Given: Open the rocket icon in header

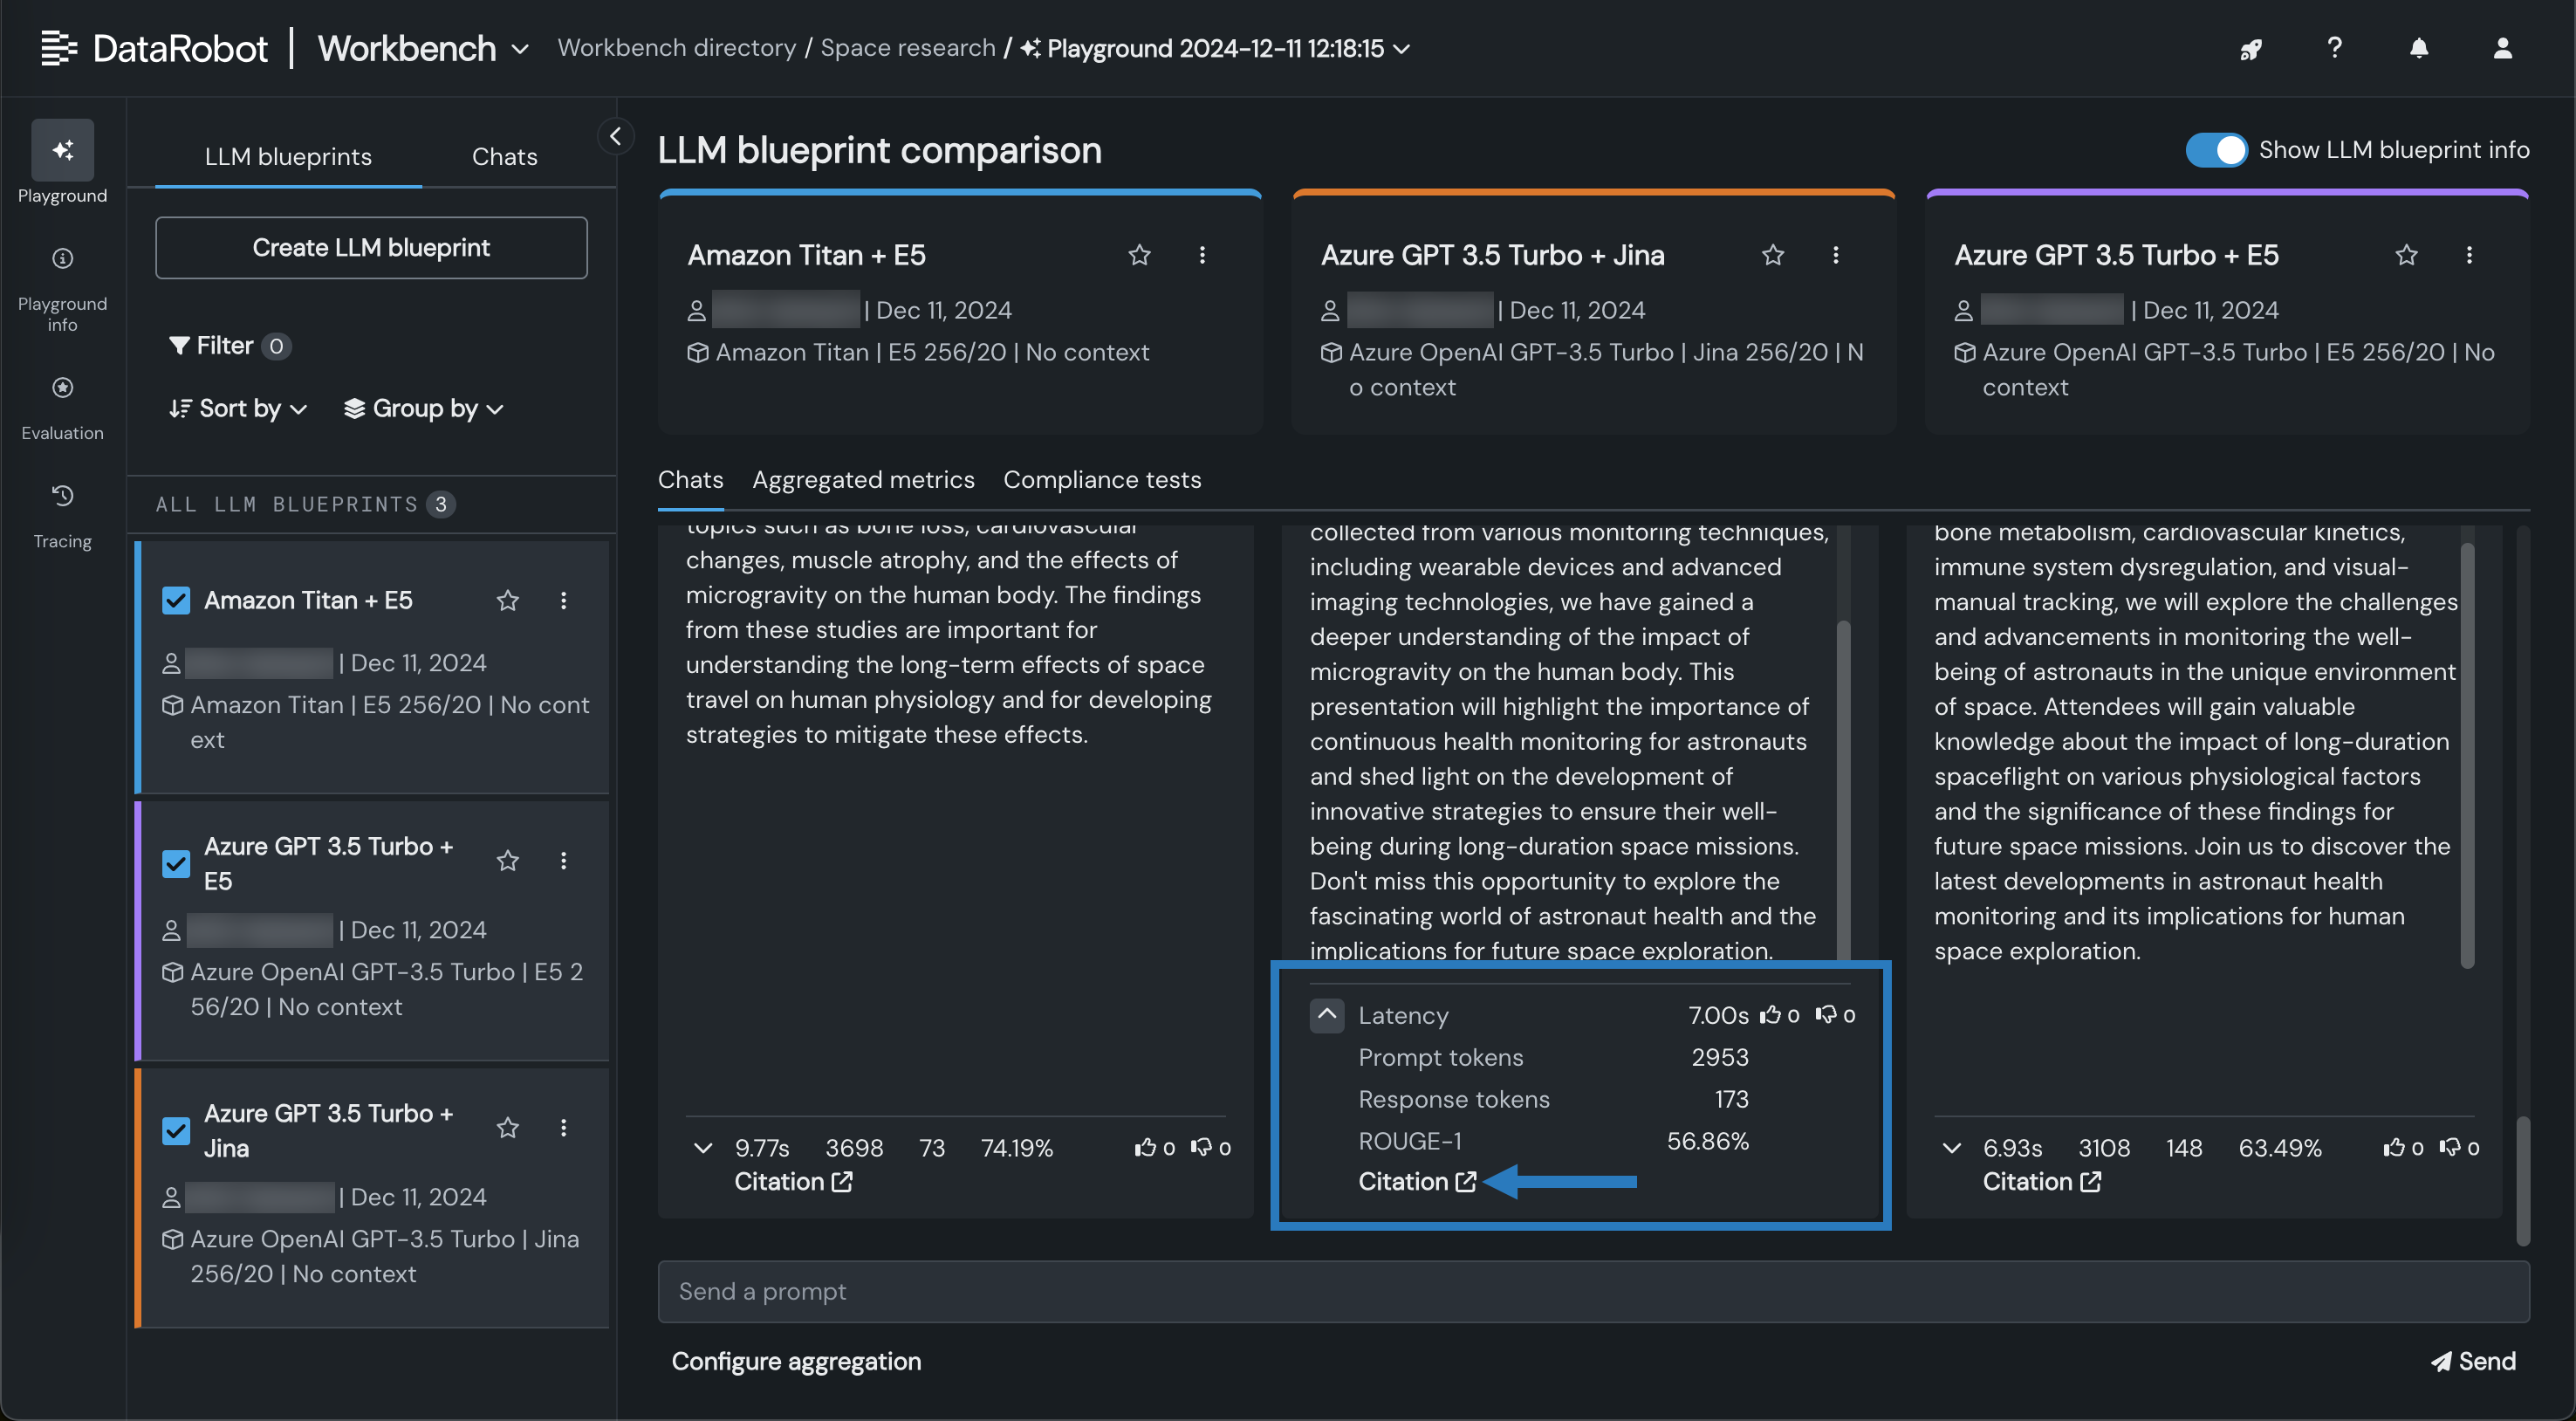Looking at the screenshot, I should point(2250,49).
